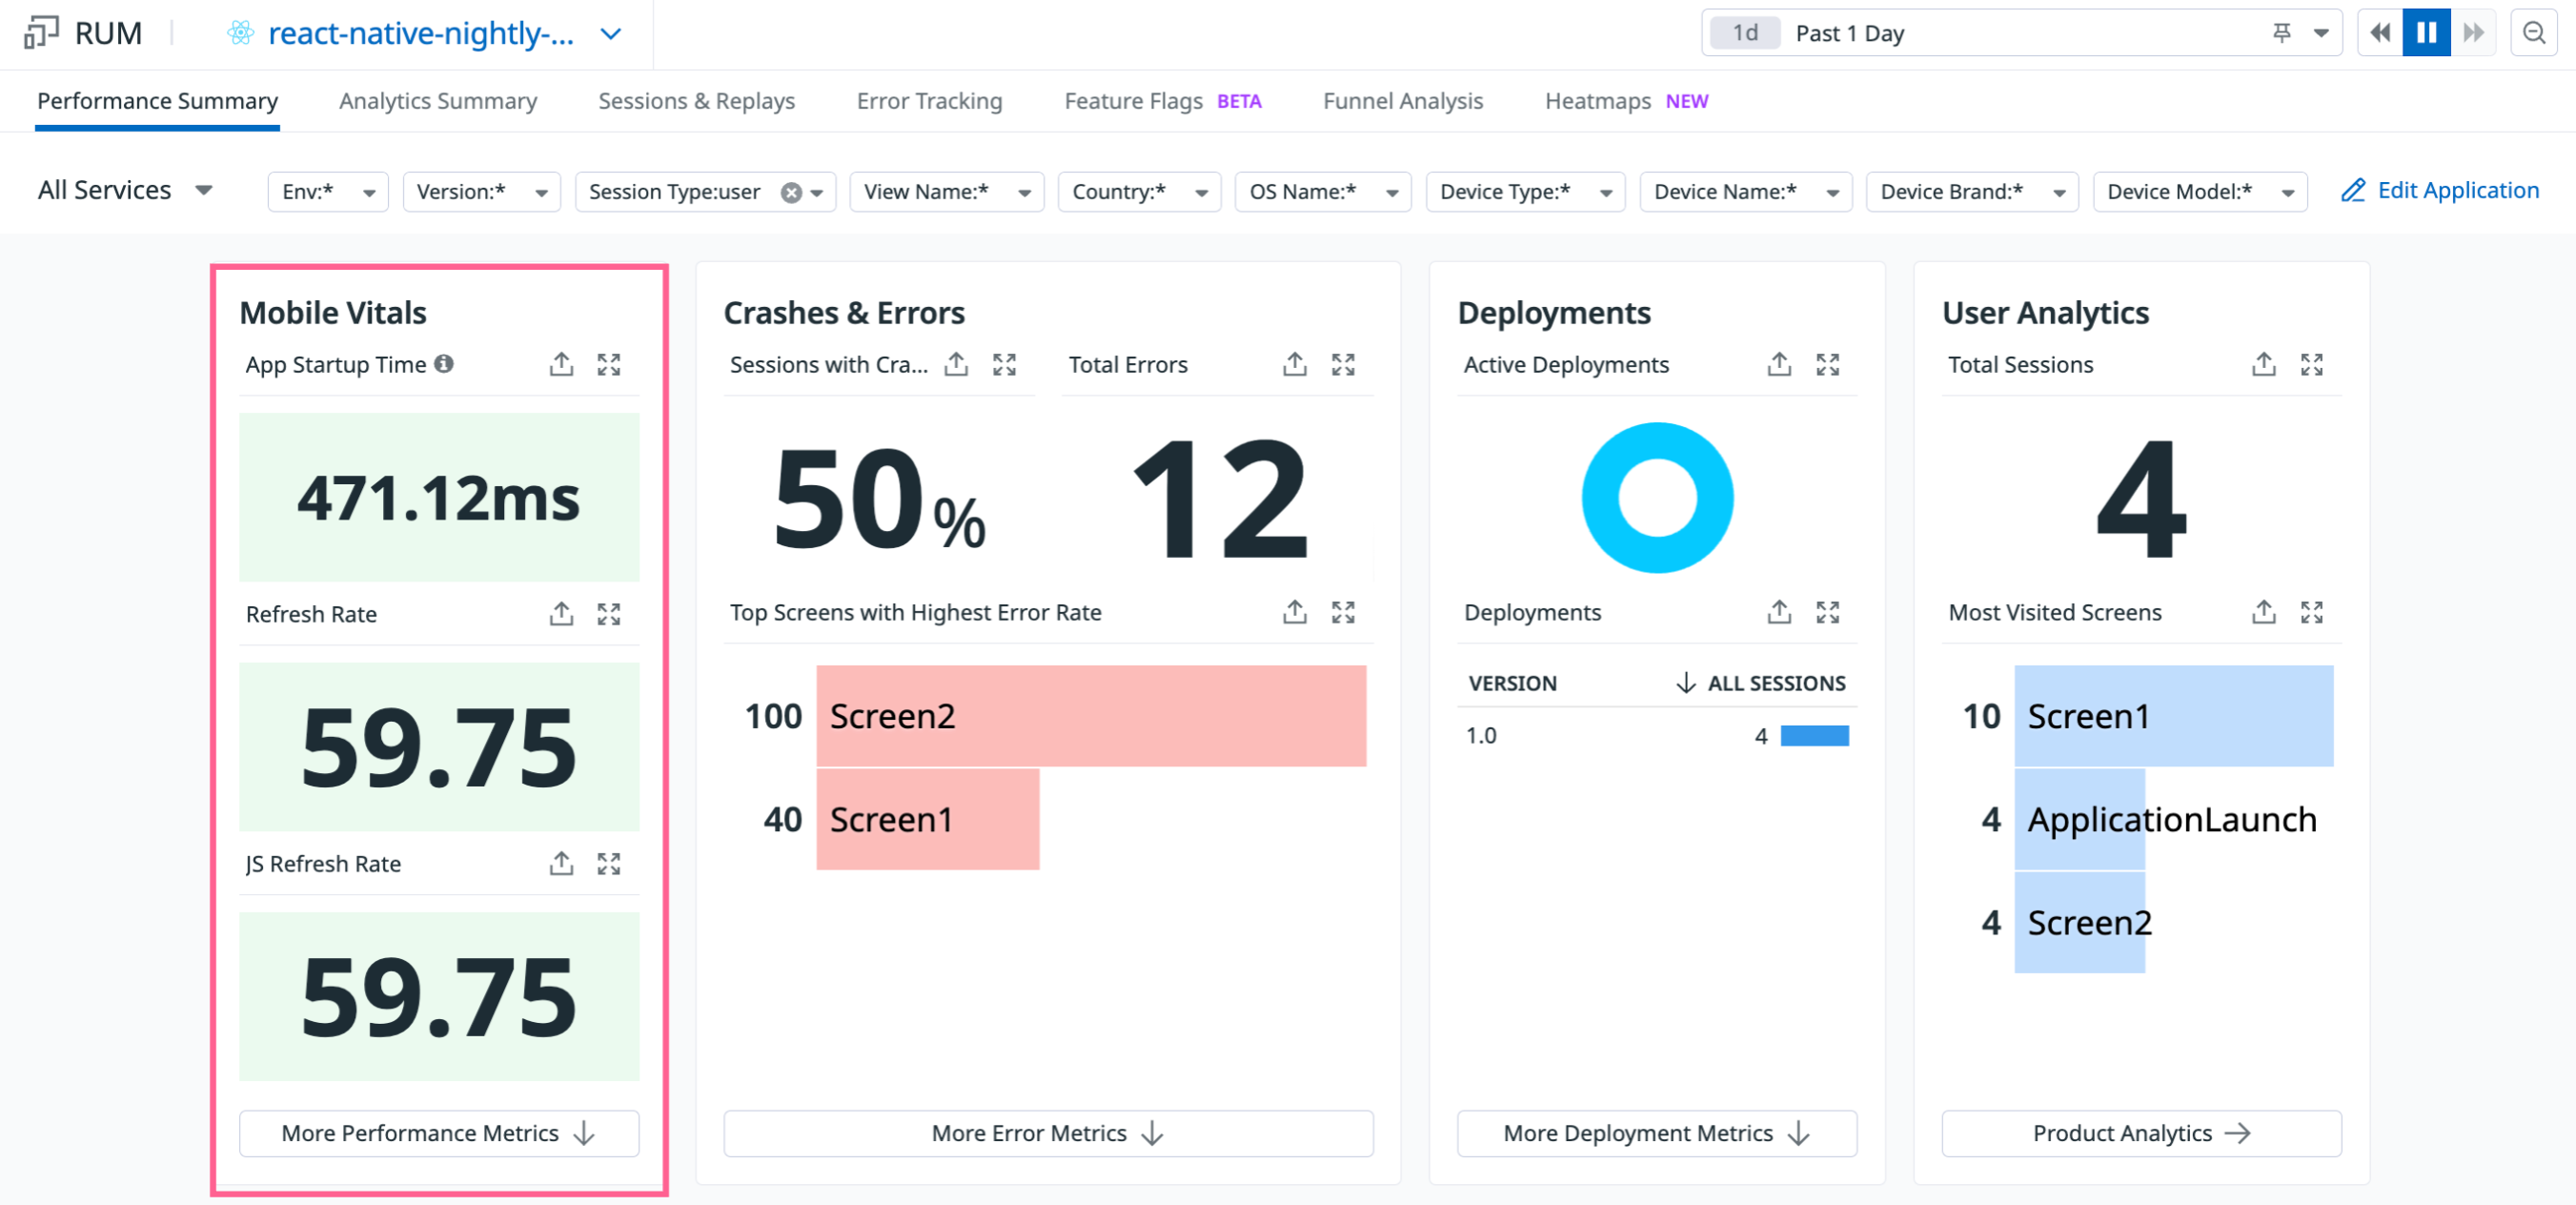Click the More Performance Metrics button

click(438, 1133)
